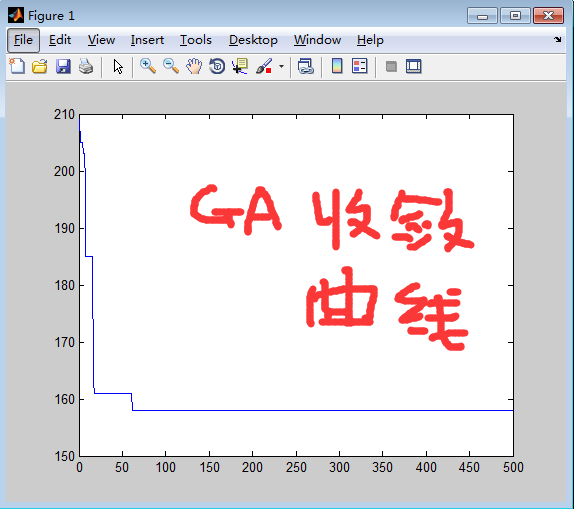Open the File menu
The image size is (574, 509).
(x=23, y=40)
